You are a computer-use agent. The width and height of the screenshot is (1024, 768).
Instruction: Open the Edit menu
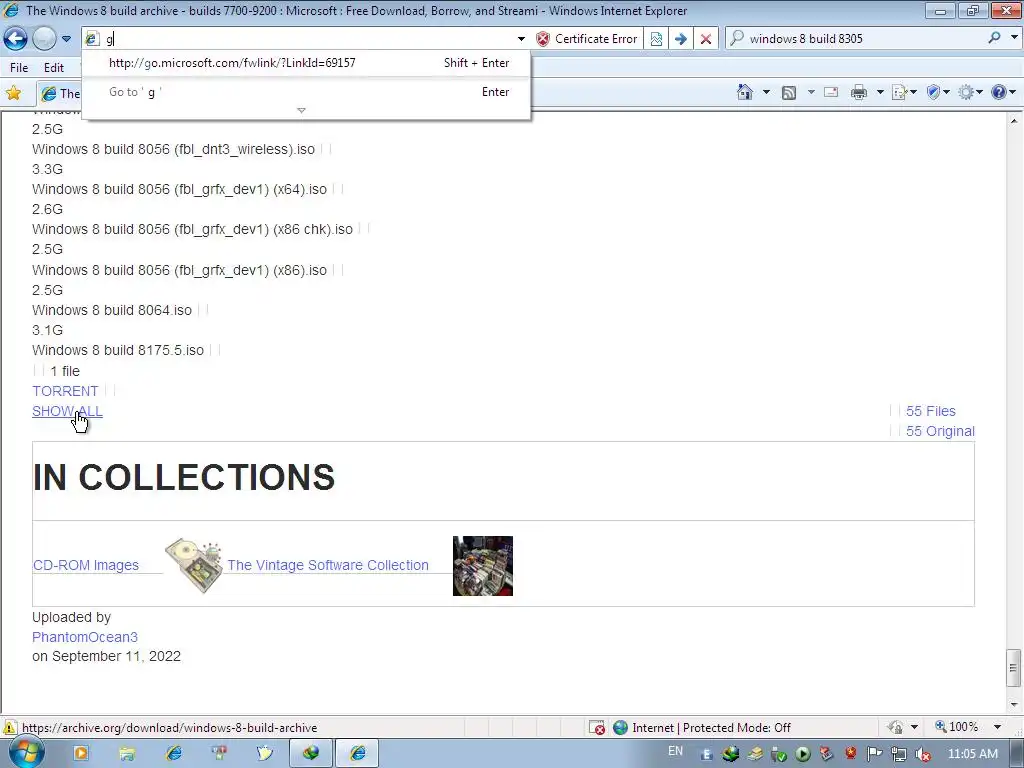click(54, 67)
